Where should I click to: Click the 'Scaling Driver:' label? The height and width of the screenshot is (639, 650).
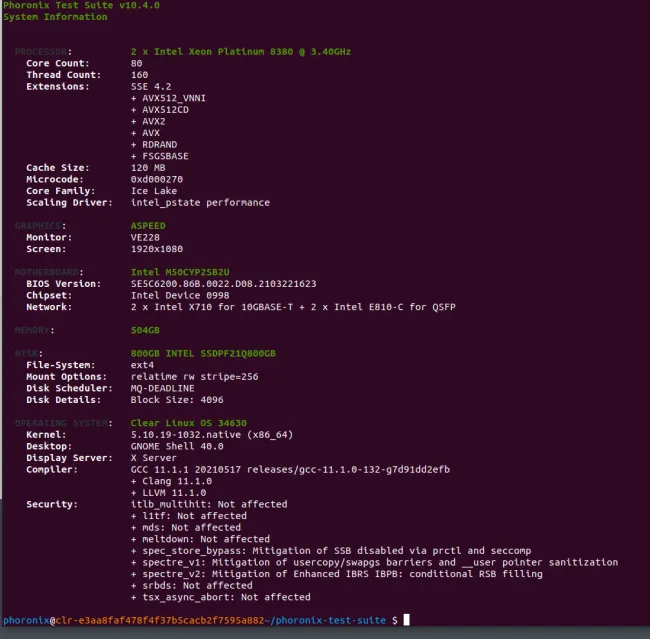point(69,203)
